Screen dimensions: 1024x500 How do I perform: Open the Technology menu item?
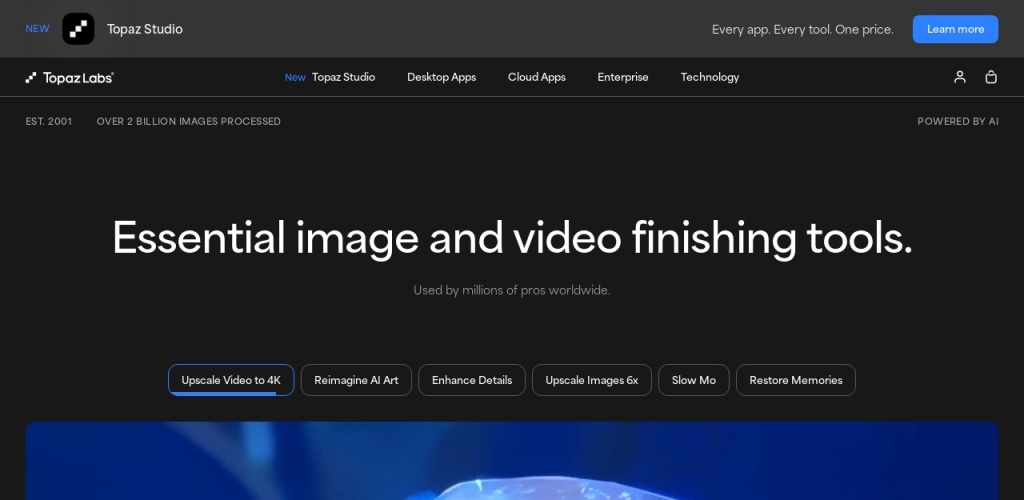[x=710, y=77]
